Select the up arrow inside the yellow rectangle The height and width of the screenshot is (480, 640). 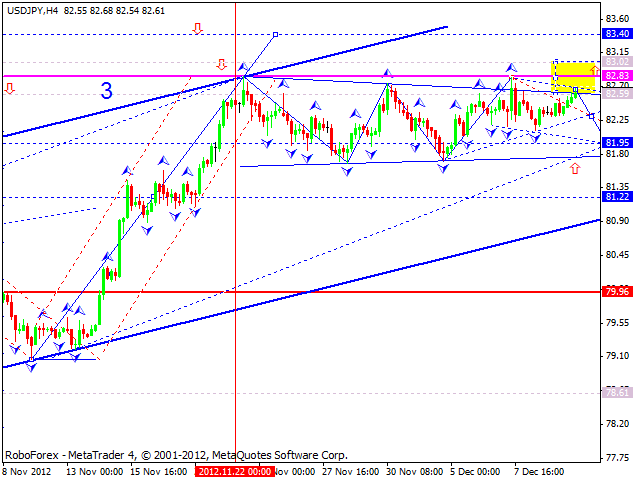594,70
